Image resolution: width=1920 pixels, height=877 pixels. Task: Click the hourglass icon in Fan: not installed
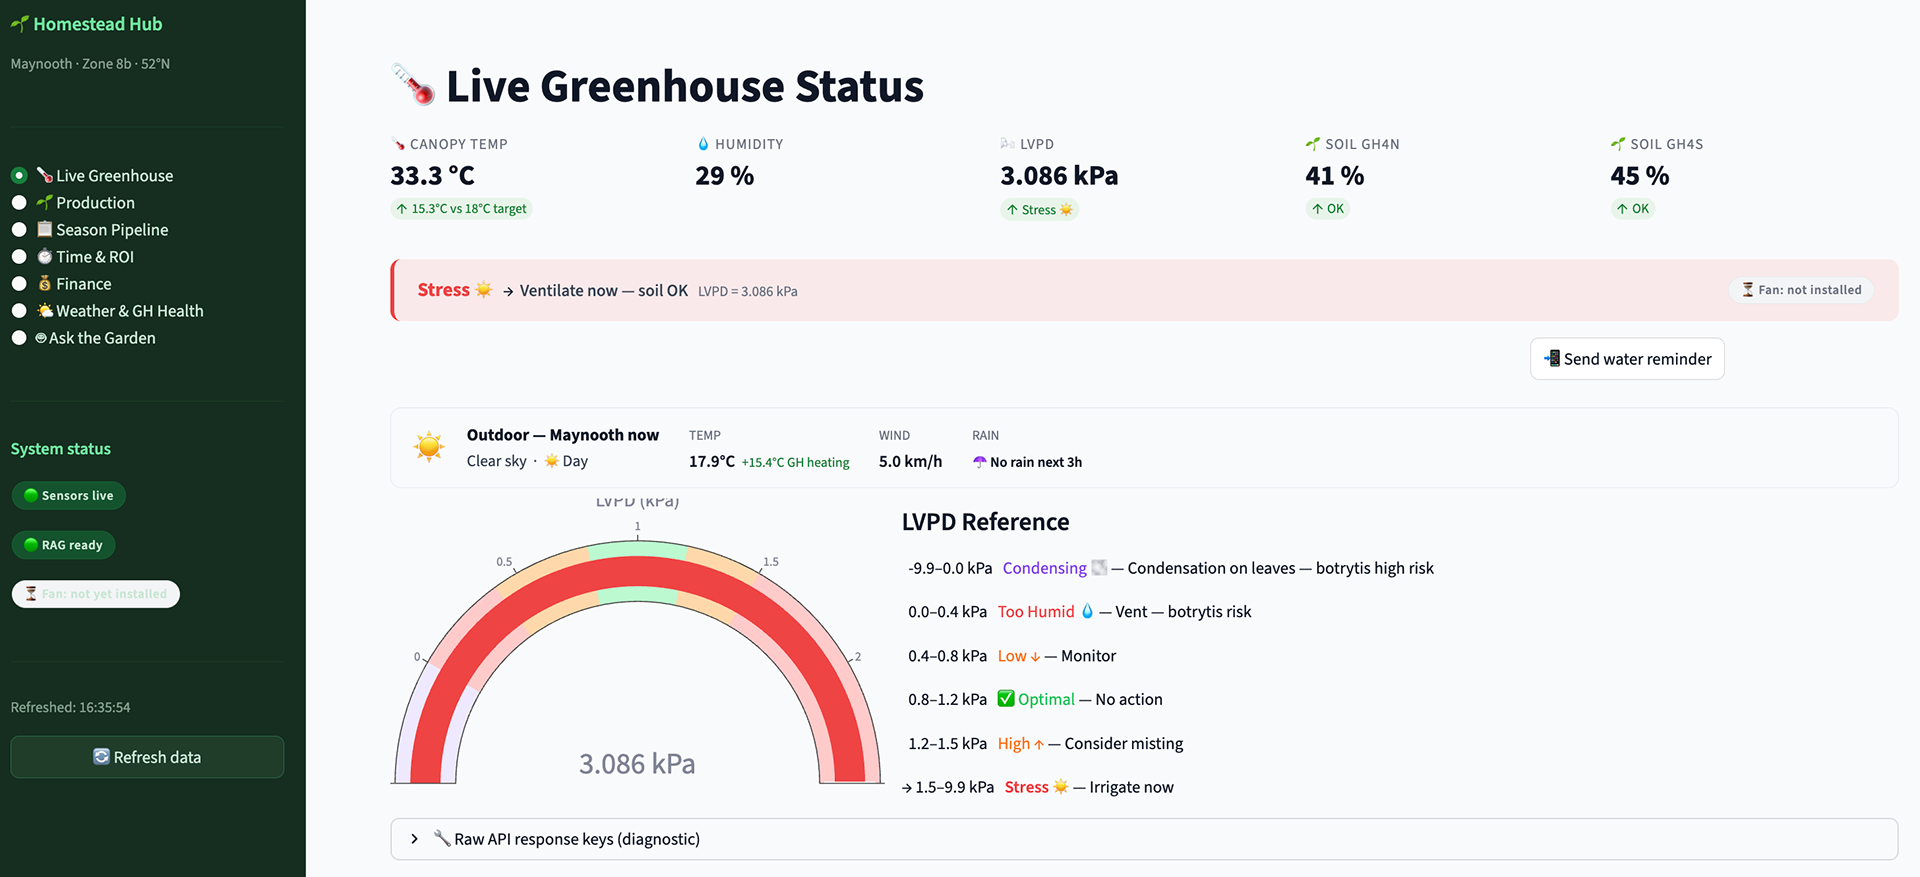[x=1748, y=290]
